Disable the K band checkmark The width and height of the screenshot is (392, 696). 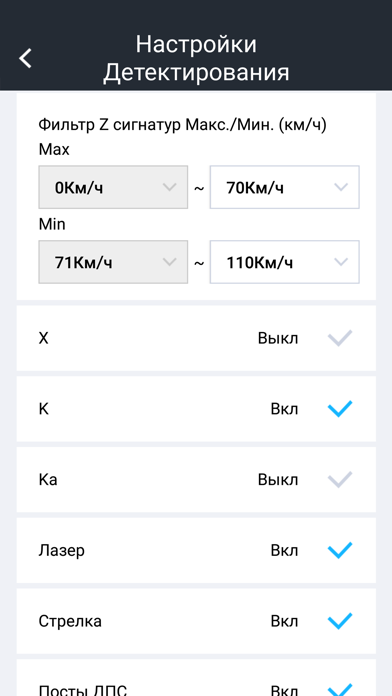pyautogui.click(x=340, y=409)
